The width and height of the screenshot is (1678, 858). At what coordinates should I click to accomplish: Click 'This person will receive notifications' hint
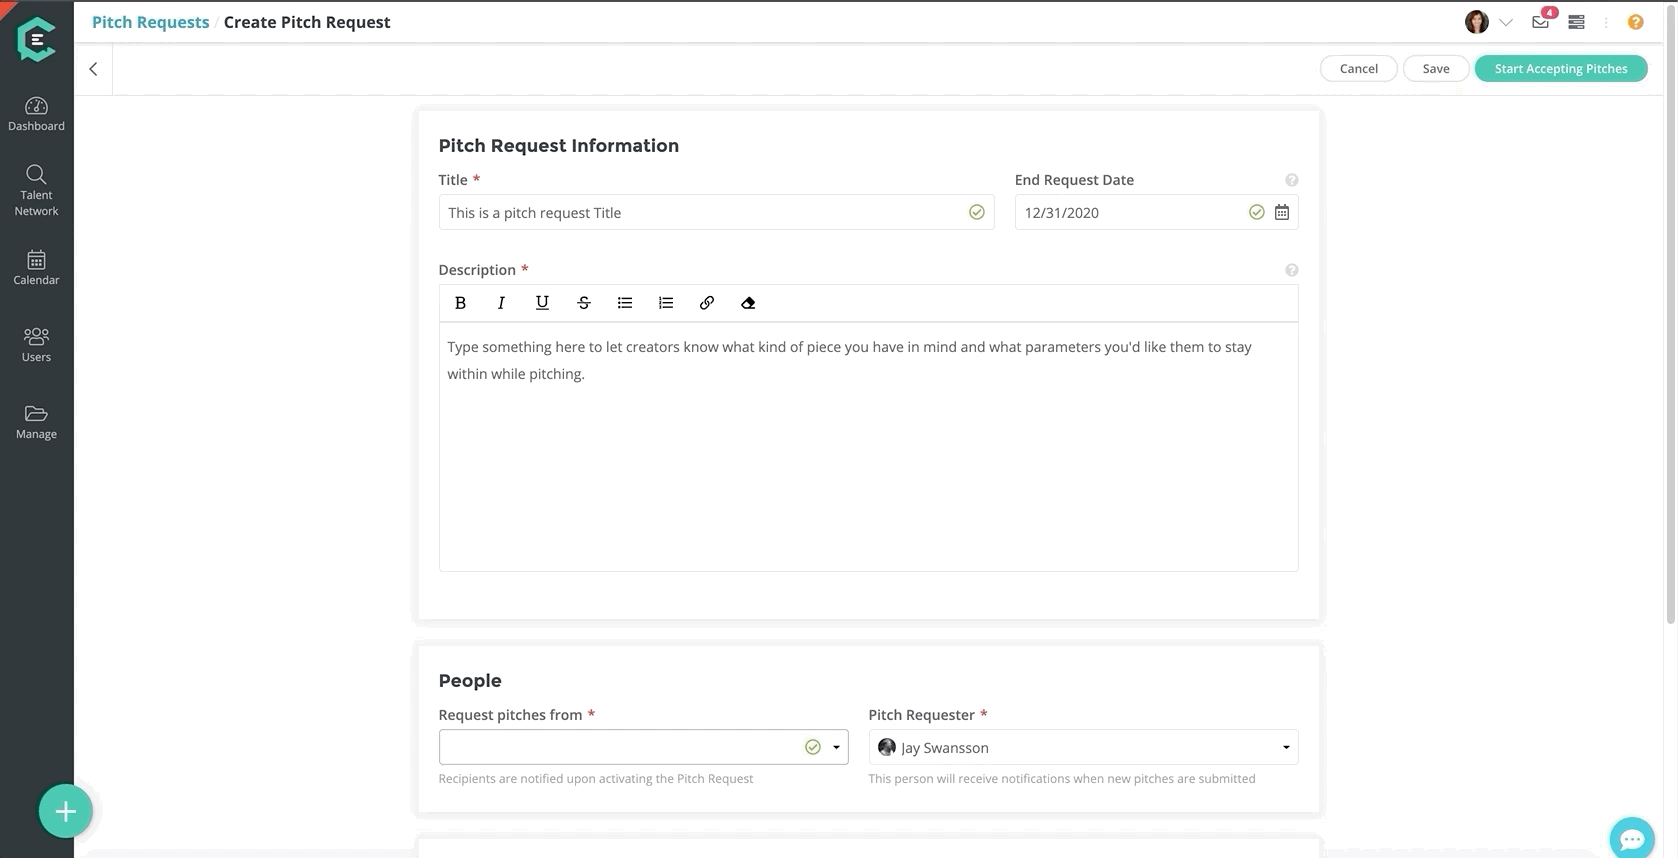click(x=1062, y=779)
